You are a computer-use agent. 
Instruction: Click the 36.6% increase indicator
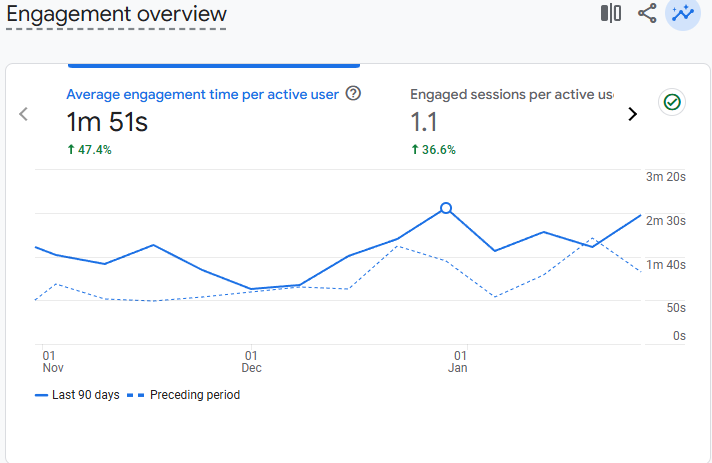(433, 150)
